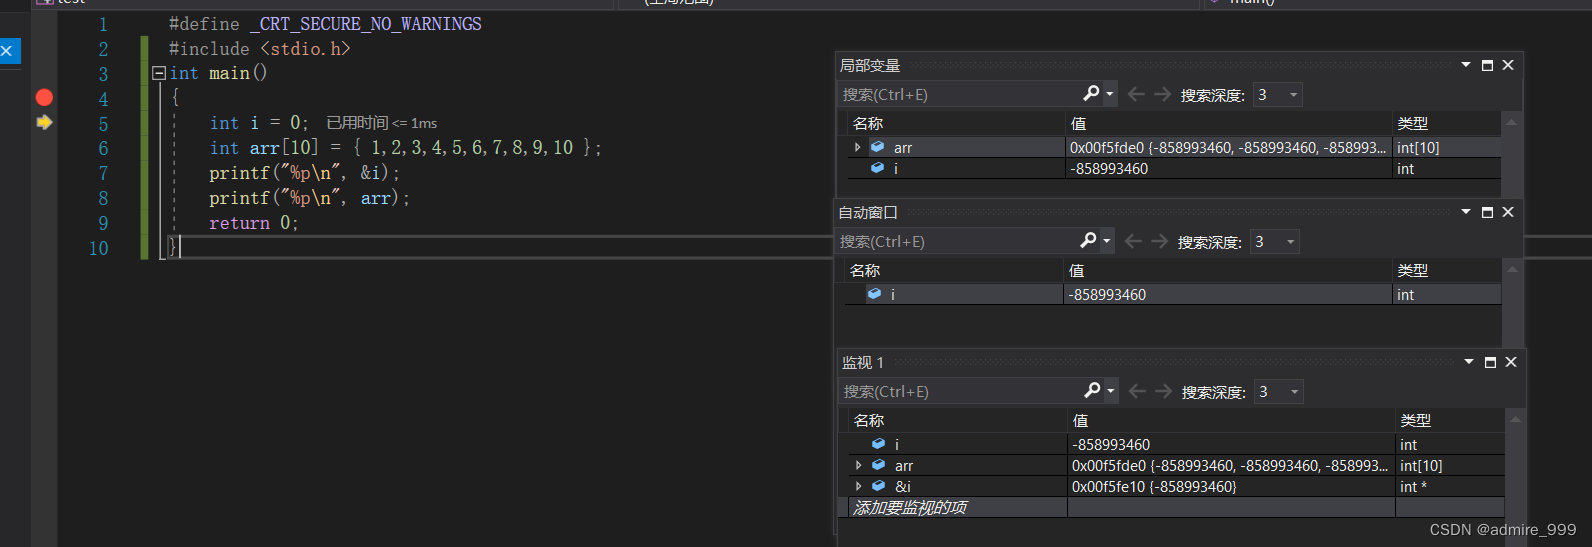Close the Watch 1 panel
This screenshot has height=547, width=1592.
(1511, 362)
